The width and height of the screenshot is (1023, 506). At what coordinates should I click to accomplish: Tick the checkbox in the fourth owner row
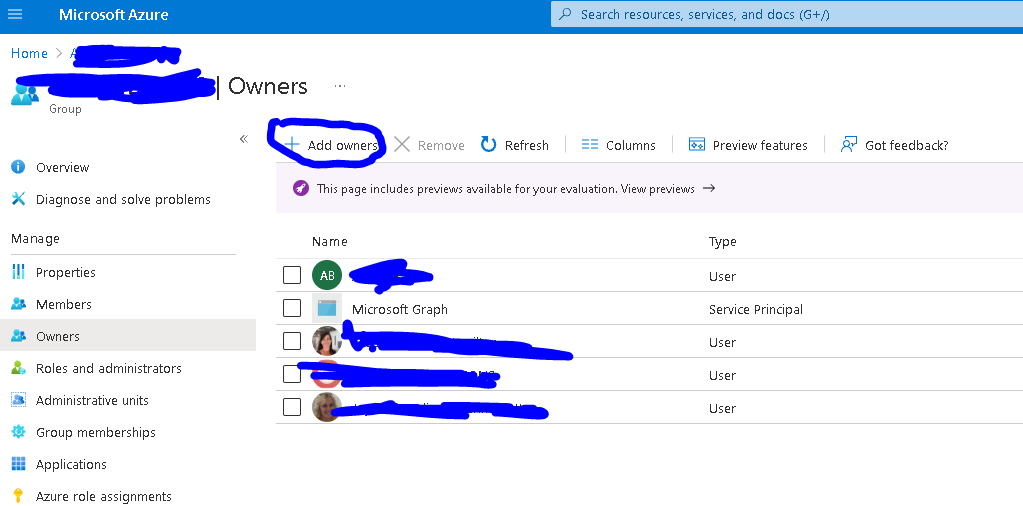pos(292,374)
